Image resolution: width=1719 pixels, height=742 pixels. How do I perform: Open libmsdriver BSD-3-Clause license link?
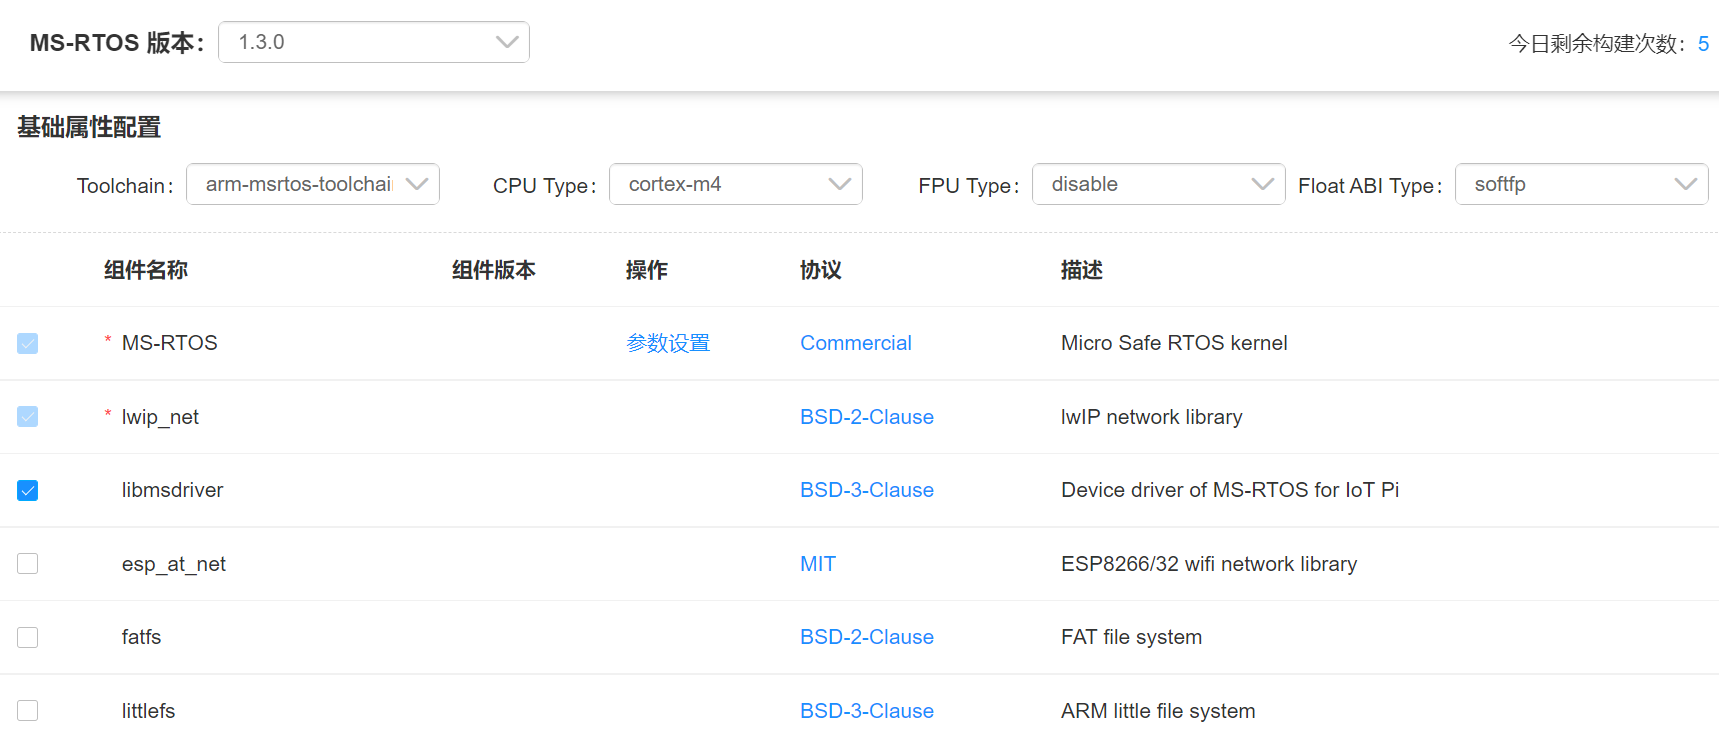point(866,490)
